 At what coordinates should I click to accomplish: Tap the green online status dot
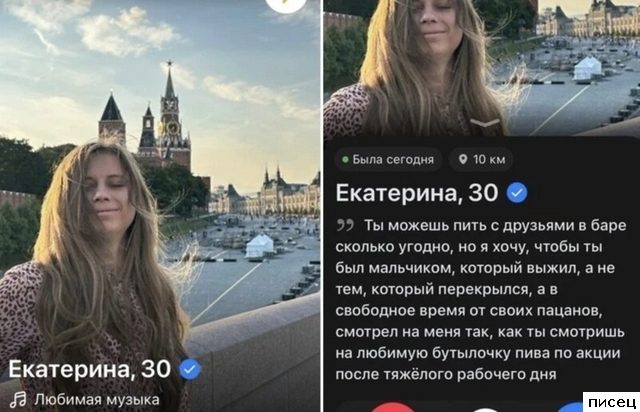pyautogui.click(x=345, y=159)
